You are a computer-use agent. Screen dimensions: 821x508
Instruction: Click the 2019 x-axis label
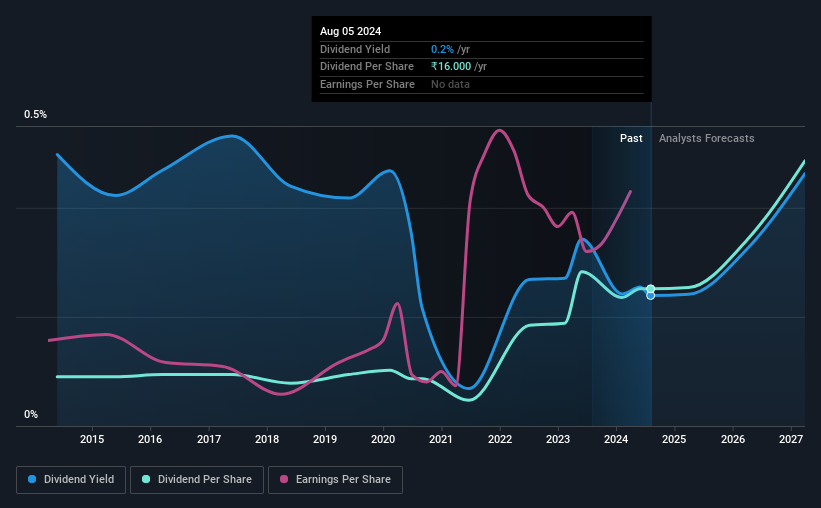coord(325,439)
